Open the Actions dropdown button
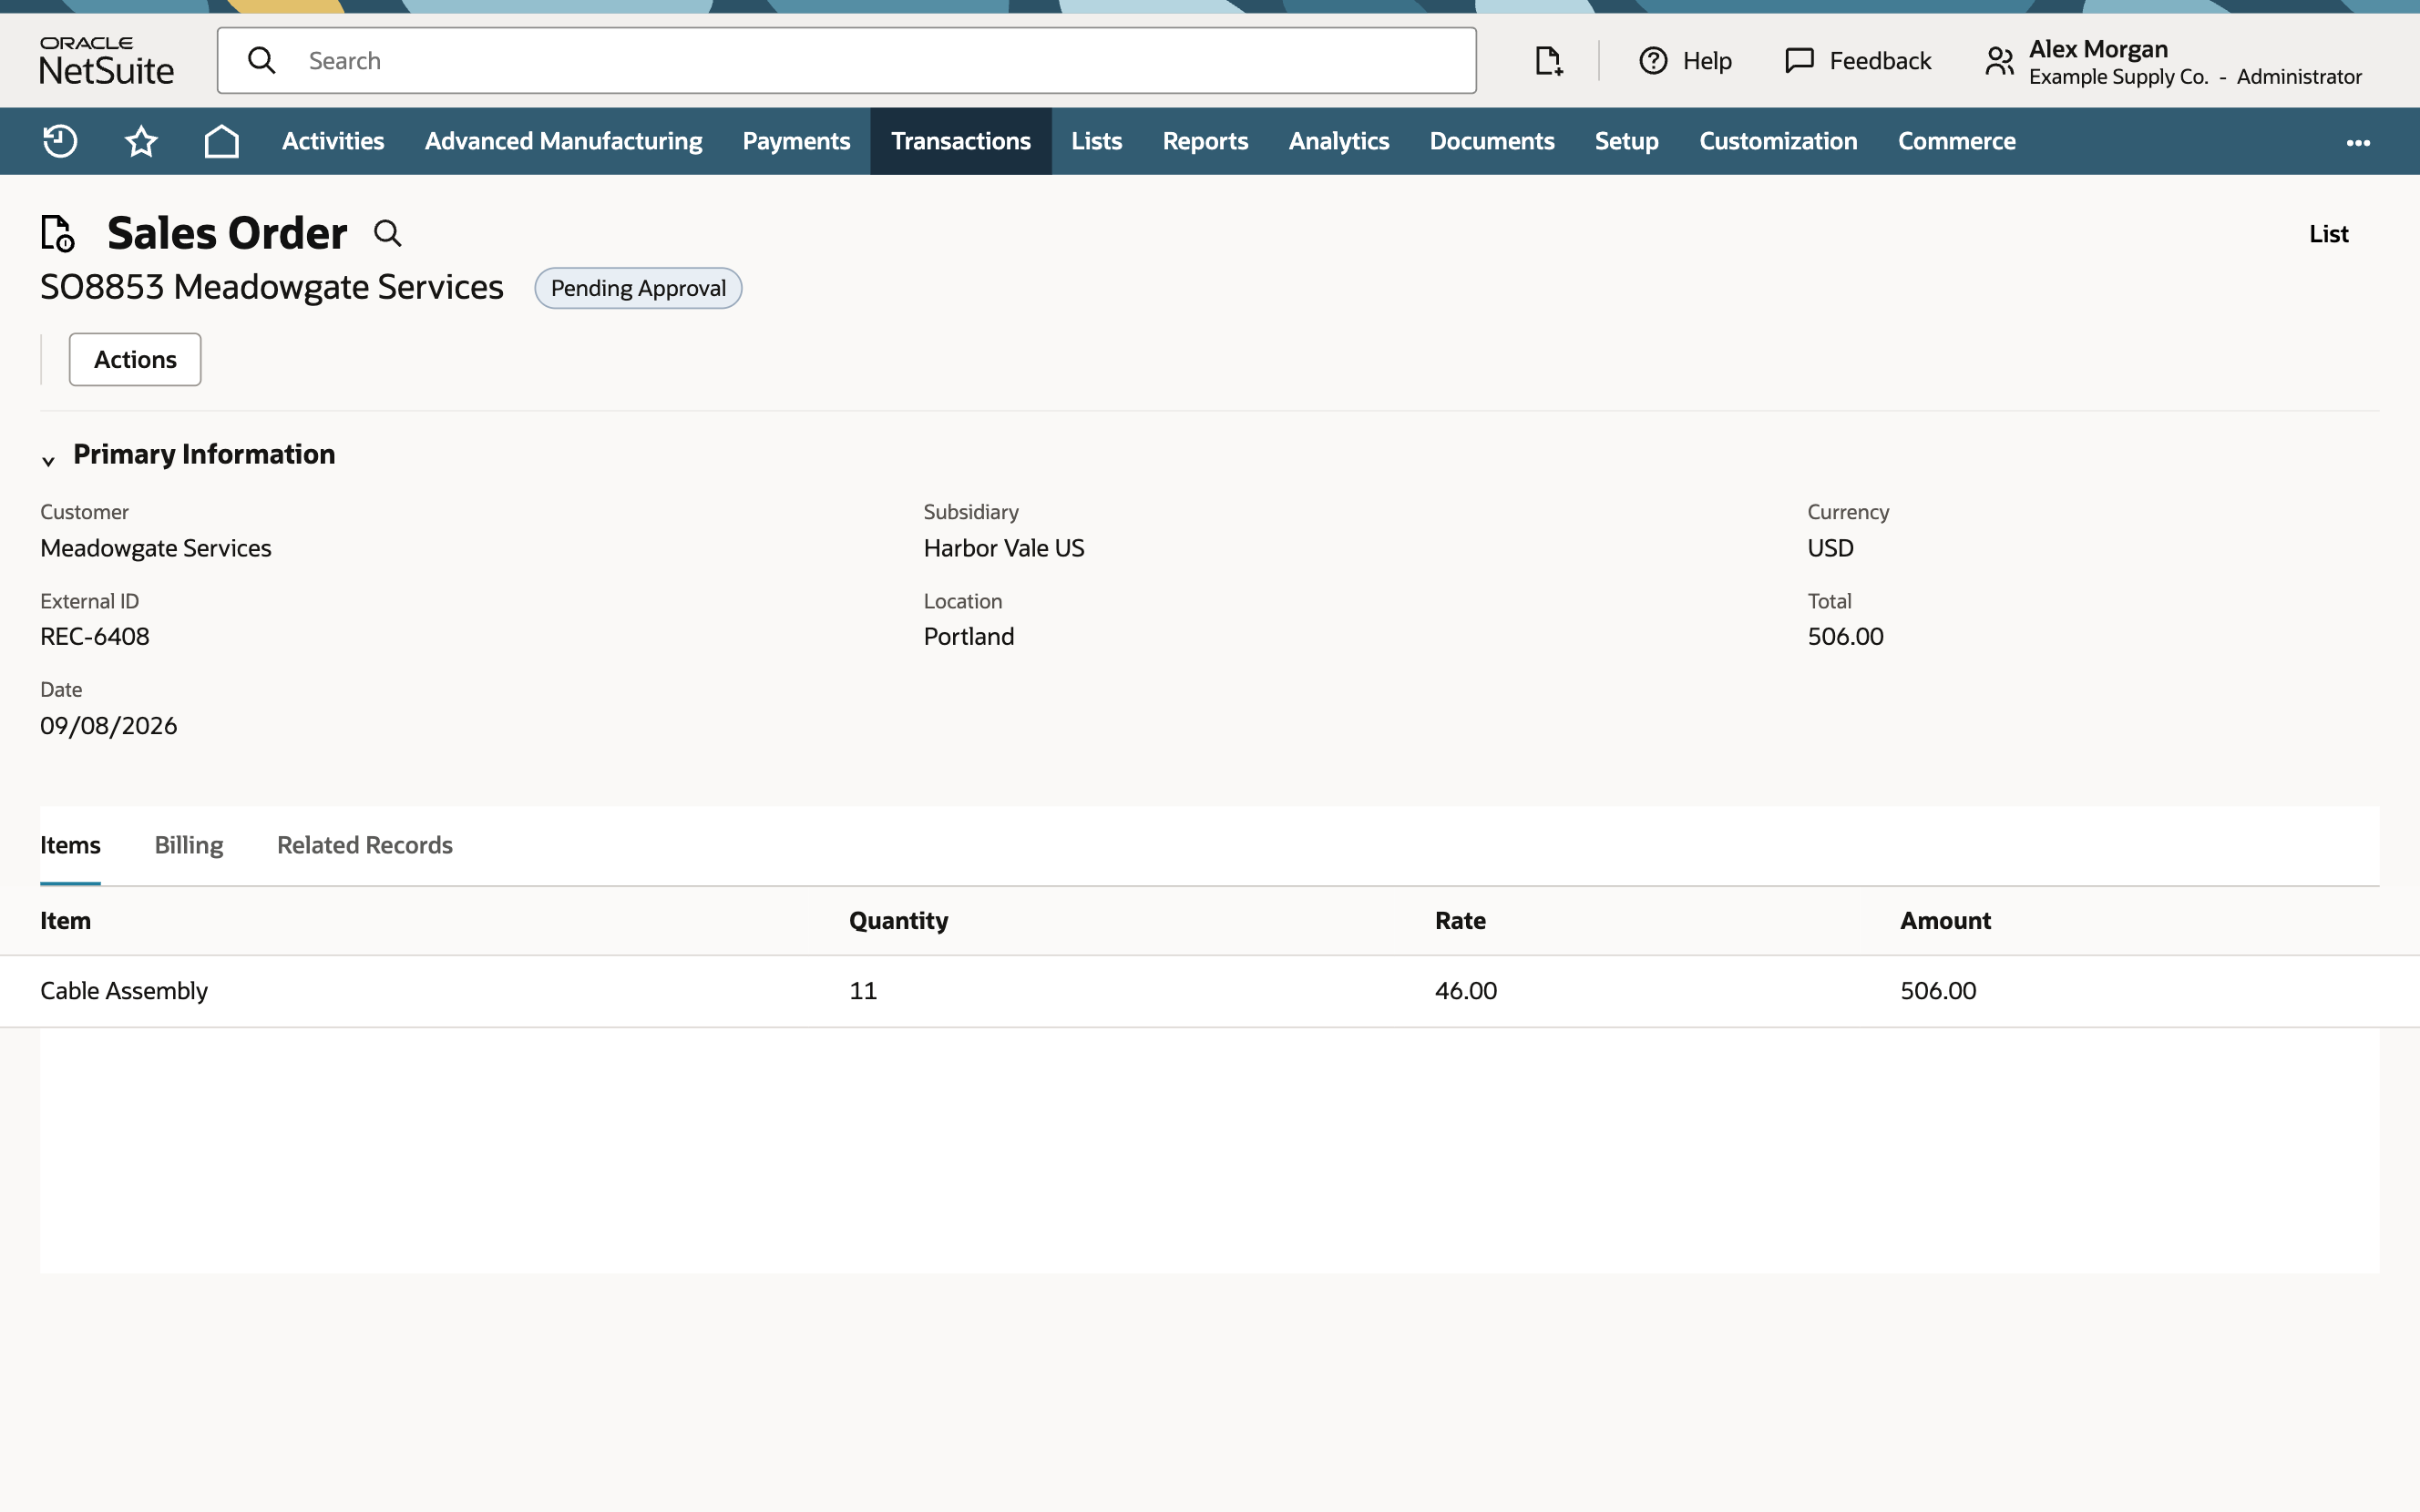Viewport: 2420px width, 1512px height. click(x=135, y=359)
